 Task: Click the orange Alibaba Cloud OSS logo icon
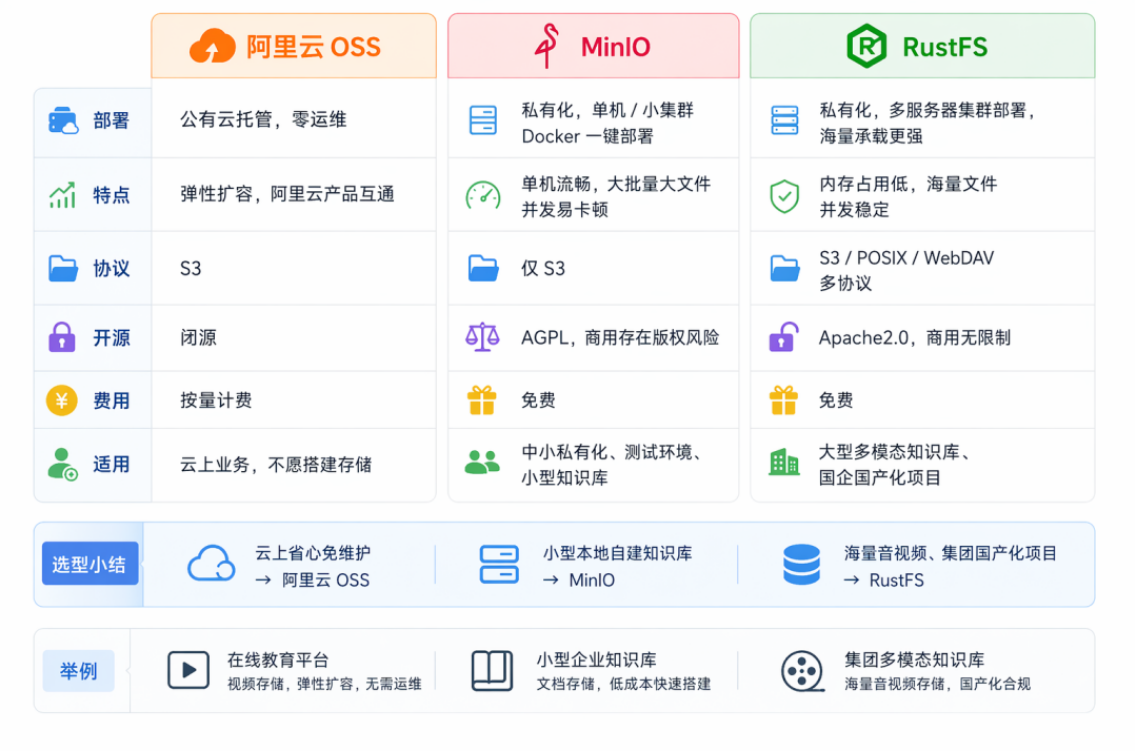[212, 46]
